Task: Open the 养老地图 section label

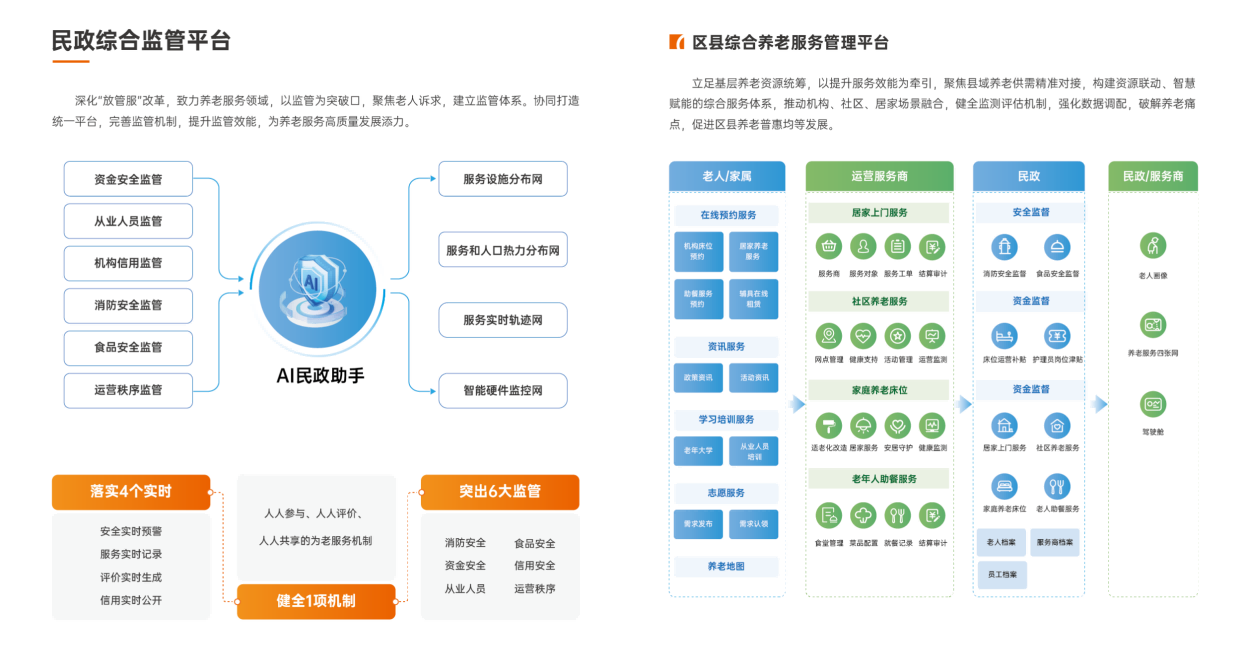Action: tap(726, 566)
